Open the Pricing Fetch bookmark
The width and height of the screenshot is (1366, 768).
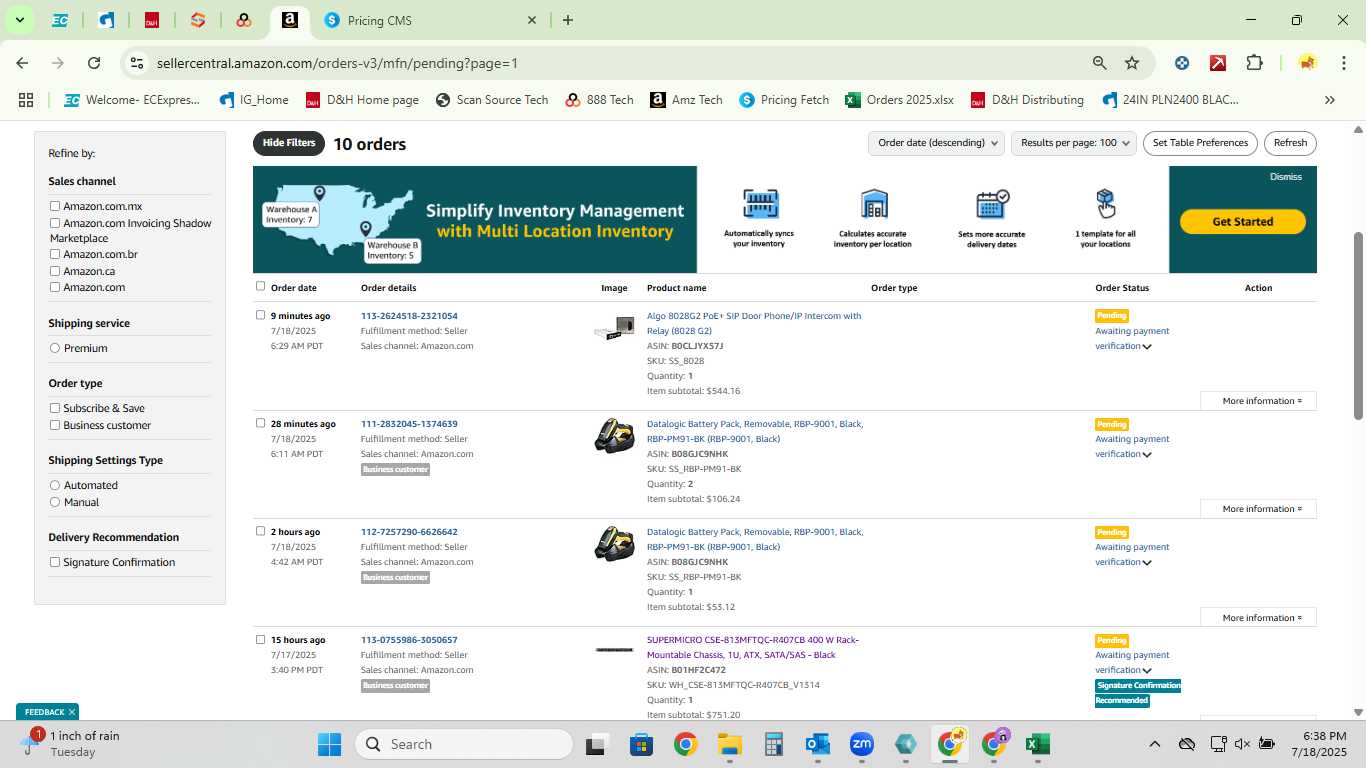(x=784, y=100)
